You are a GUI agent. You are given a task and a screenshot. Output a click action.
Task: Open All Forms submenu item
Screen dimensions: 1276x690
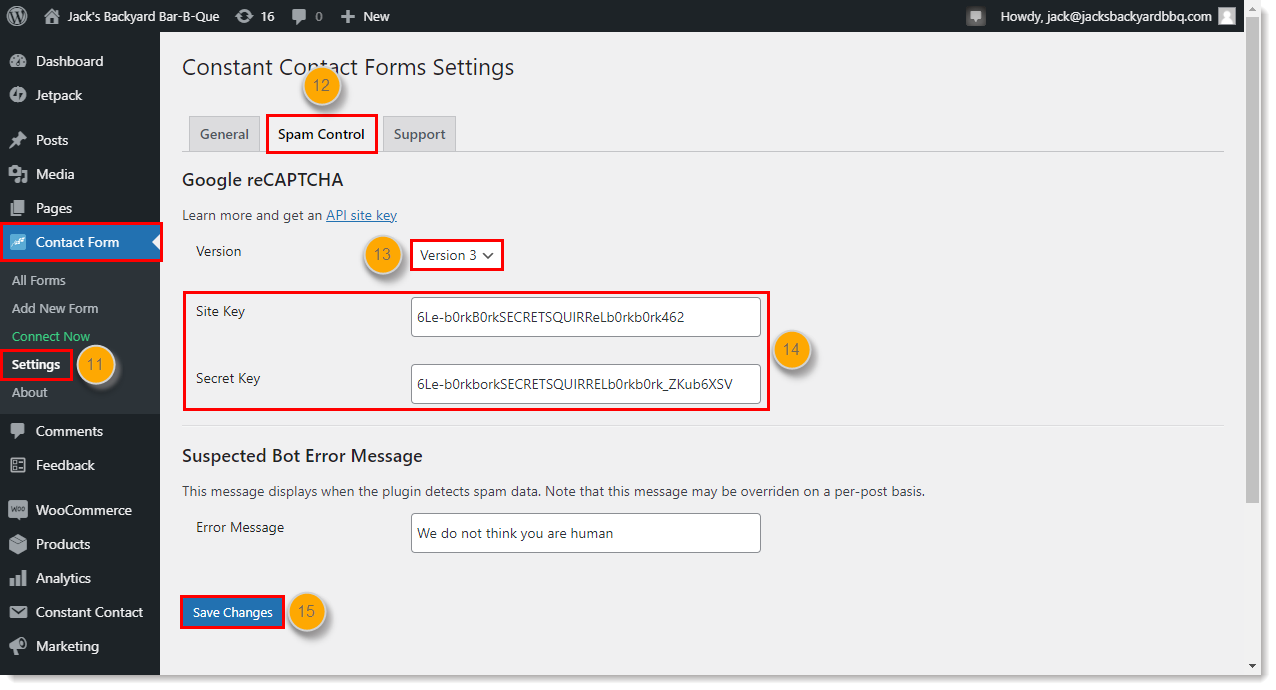tap(39, 280)
